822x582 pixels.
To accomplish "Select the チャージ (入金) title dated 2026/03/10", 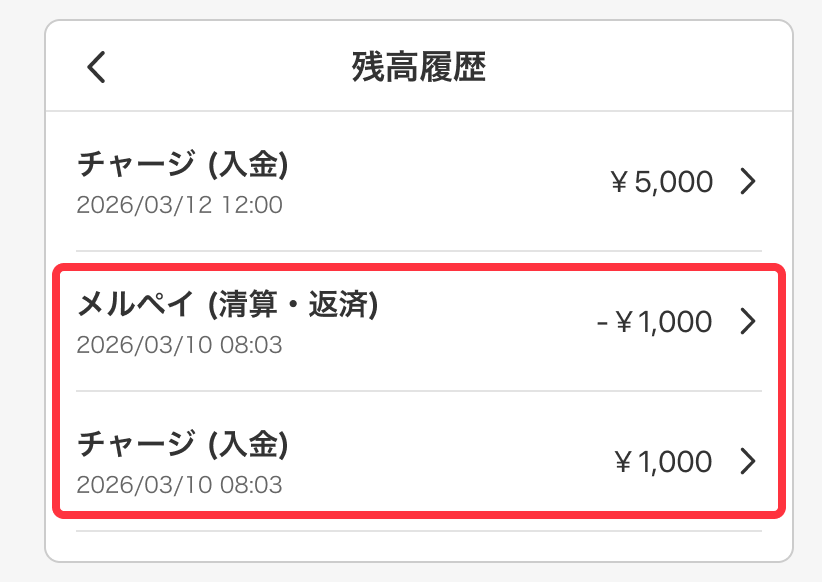I will tap(183, 444).
